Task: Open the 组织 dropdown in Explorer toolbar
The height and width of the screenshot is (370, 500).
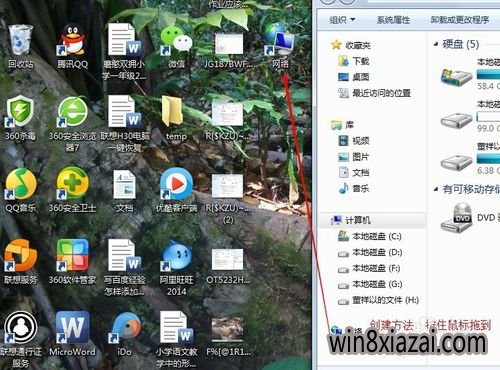Action: (342, 20)
